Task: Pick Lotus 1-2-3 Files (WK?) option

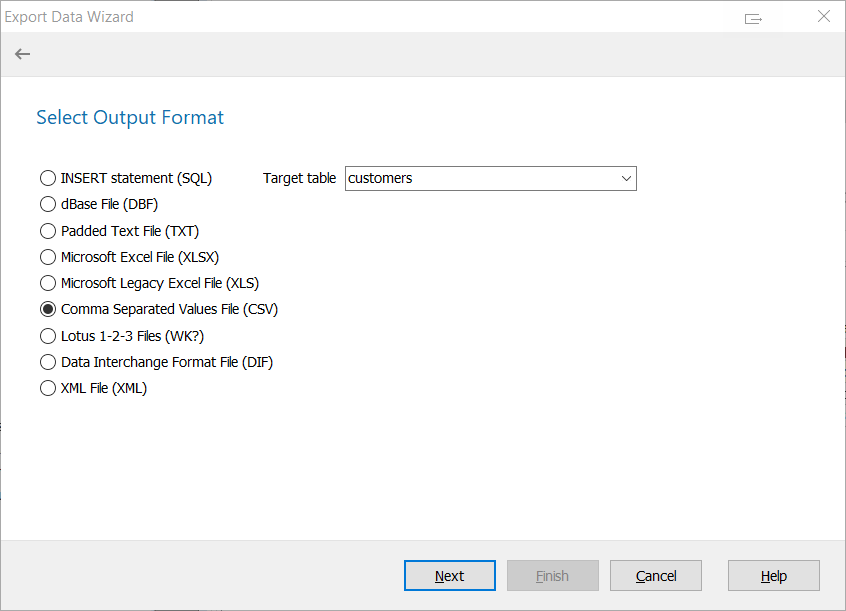Action: [48, 336]
